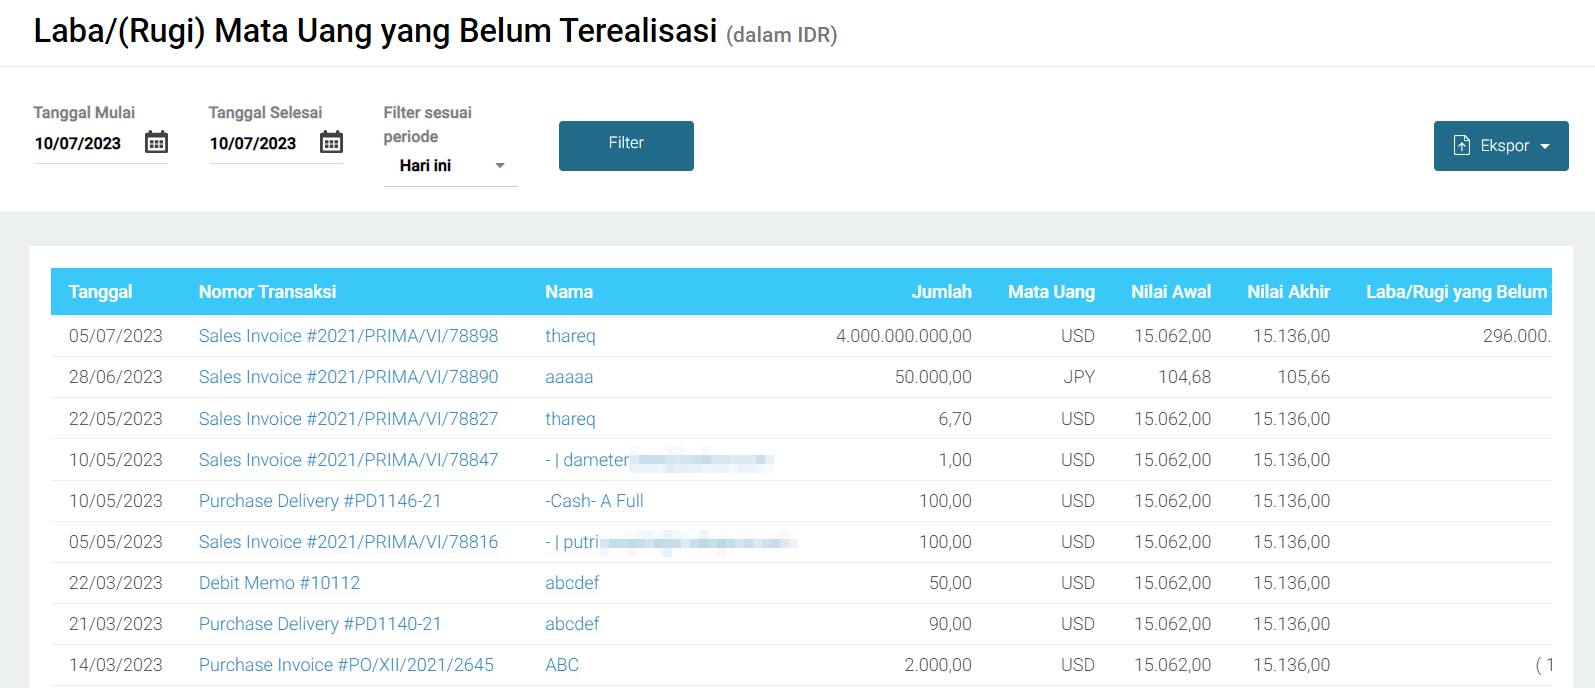Open the Hari ini period dropdown
This screenshot has width=1595, height=688.
pos(450,166)
